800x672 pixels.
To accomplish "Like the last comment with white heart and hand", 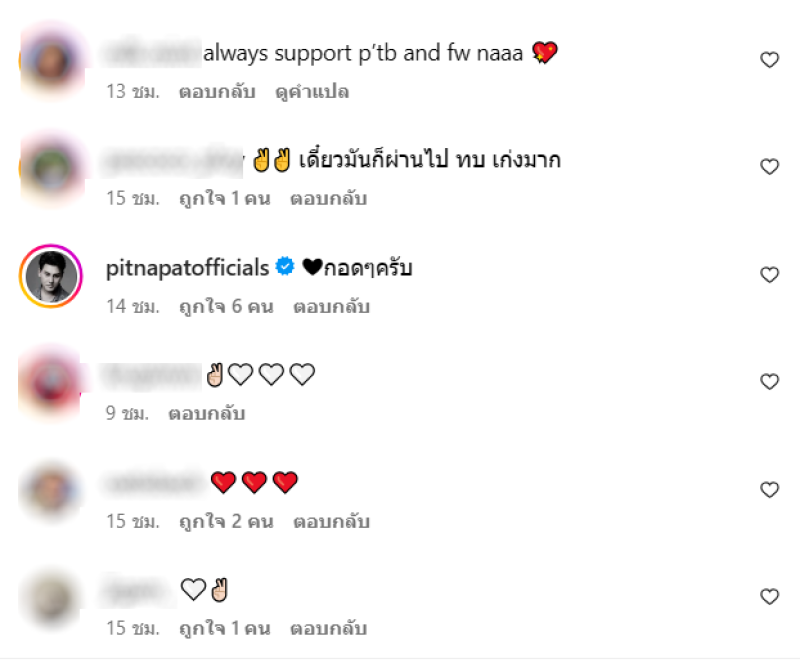I will click(769, 596).
